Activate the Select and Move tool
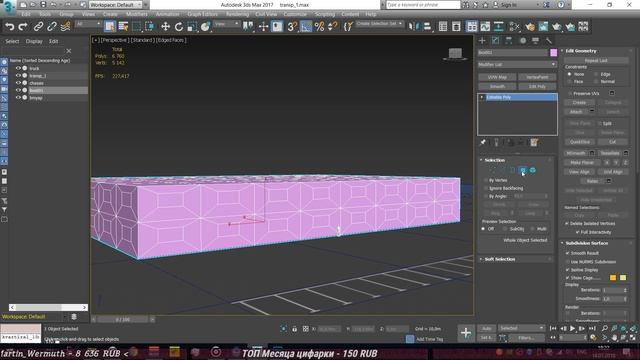The image size is (640, 360). [165, 27]
